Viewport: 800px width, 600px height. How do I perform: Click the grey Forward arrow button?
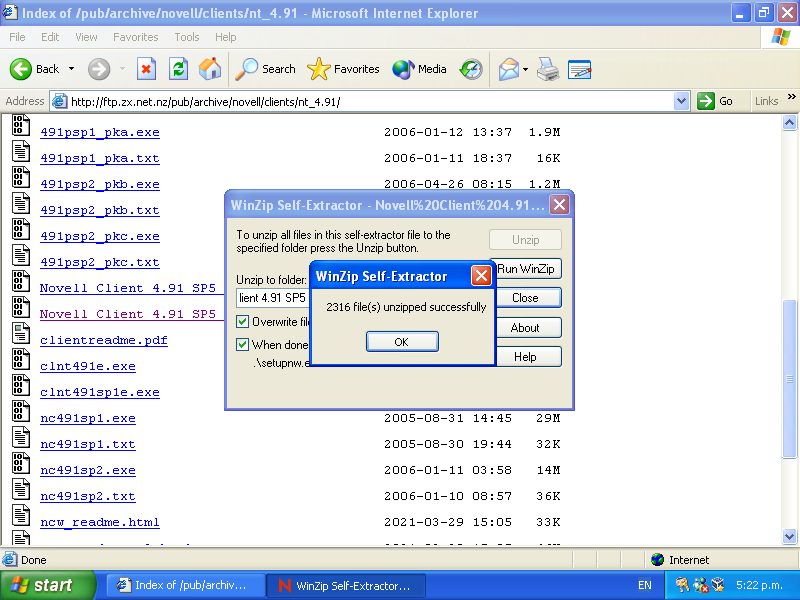click(98, 69)
